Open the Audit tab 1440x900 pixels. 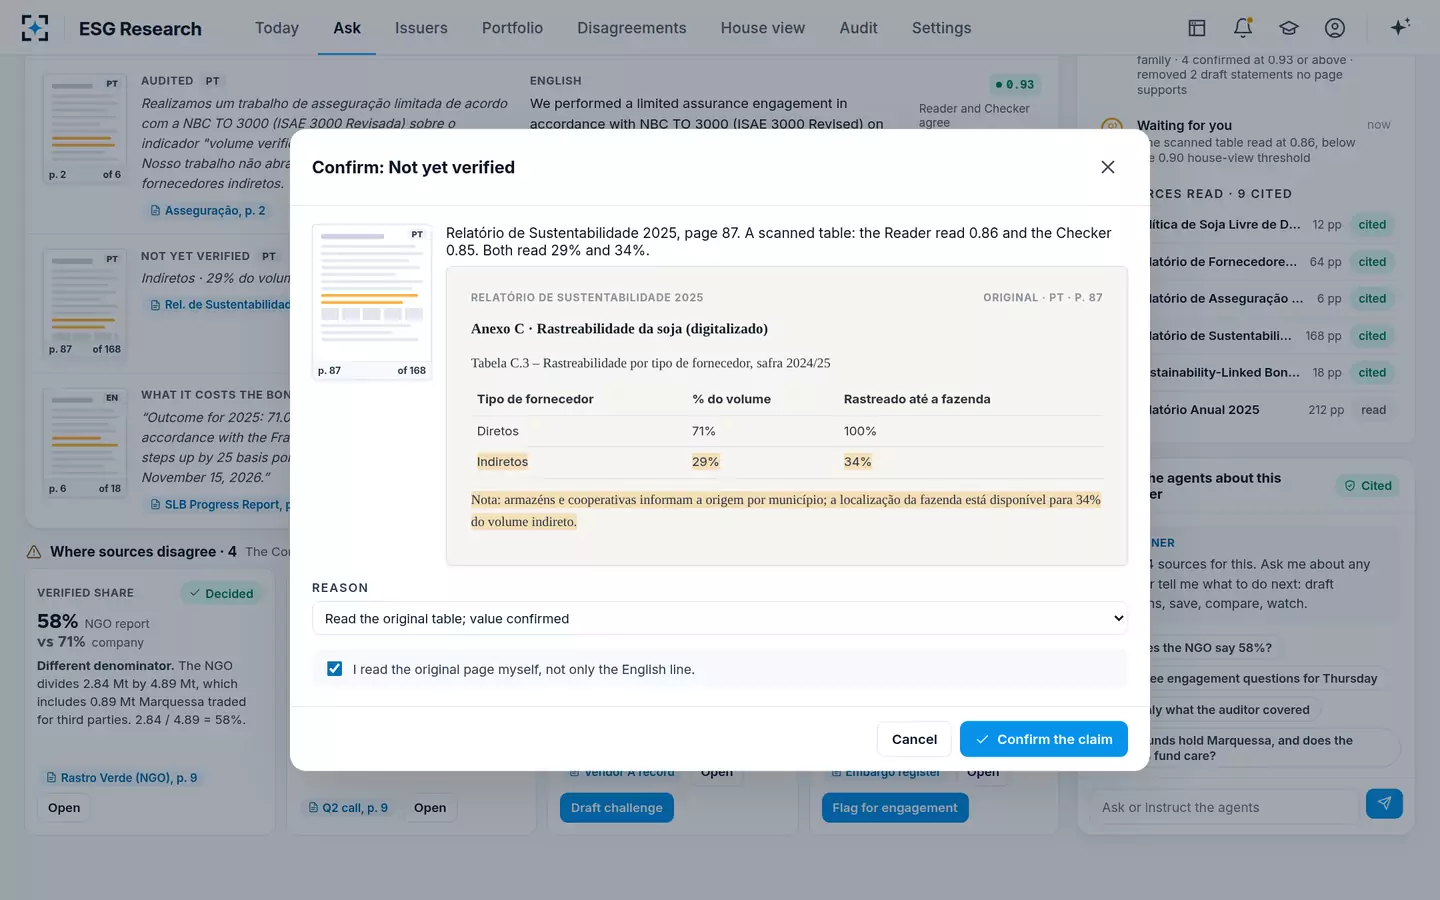click(x=859, y=28)
